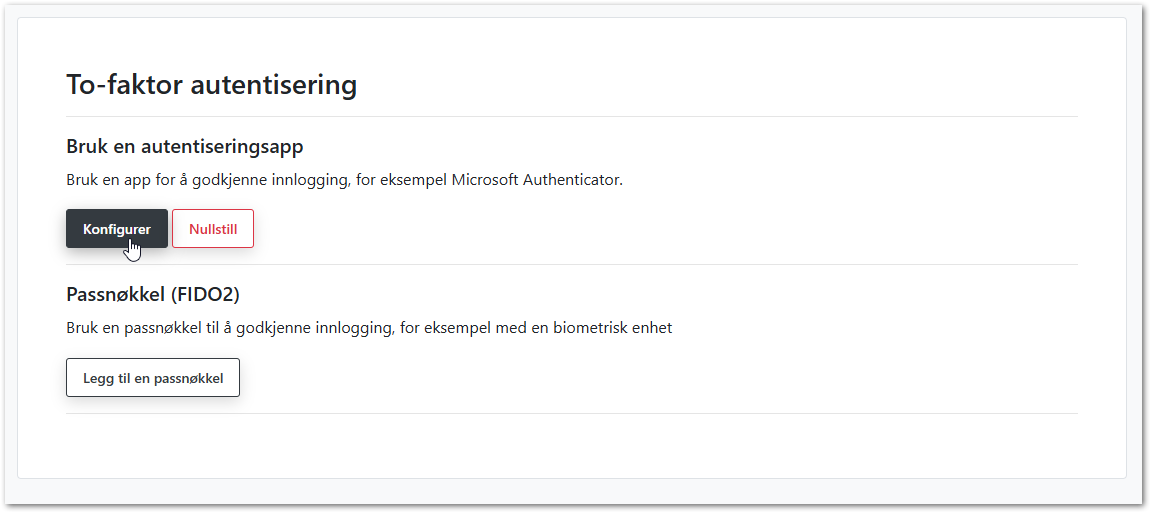Click the passkey description sentence
The height and width of the screenshot is (513, 1151).
[x=368, y=328]
